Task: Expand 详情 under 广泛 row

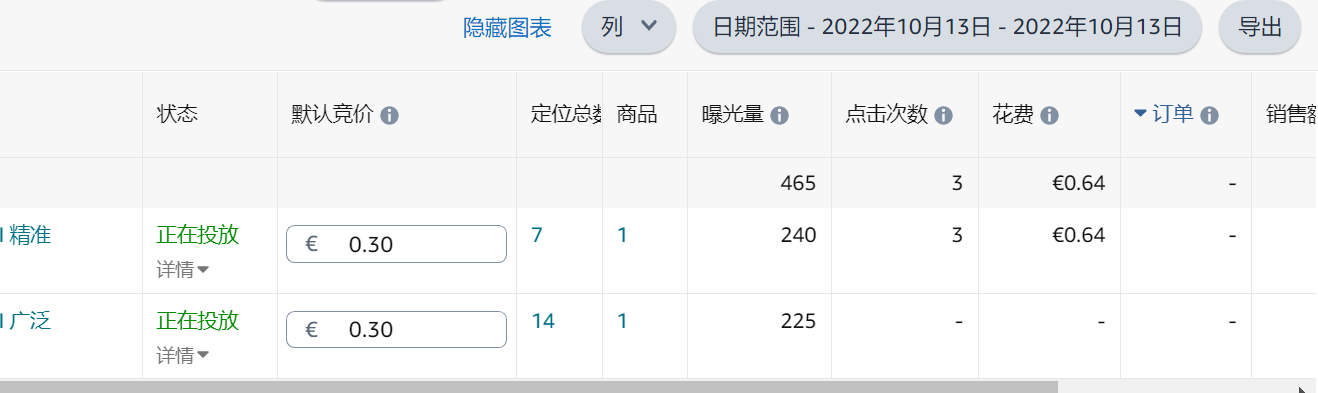Action: click(x=182, y=355)
